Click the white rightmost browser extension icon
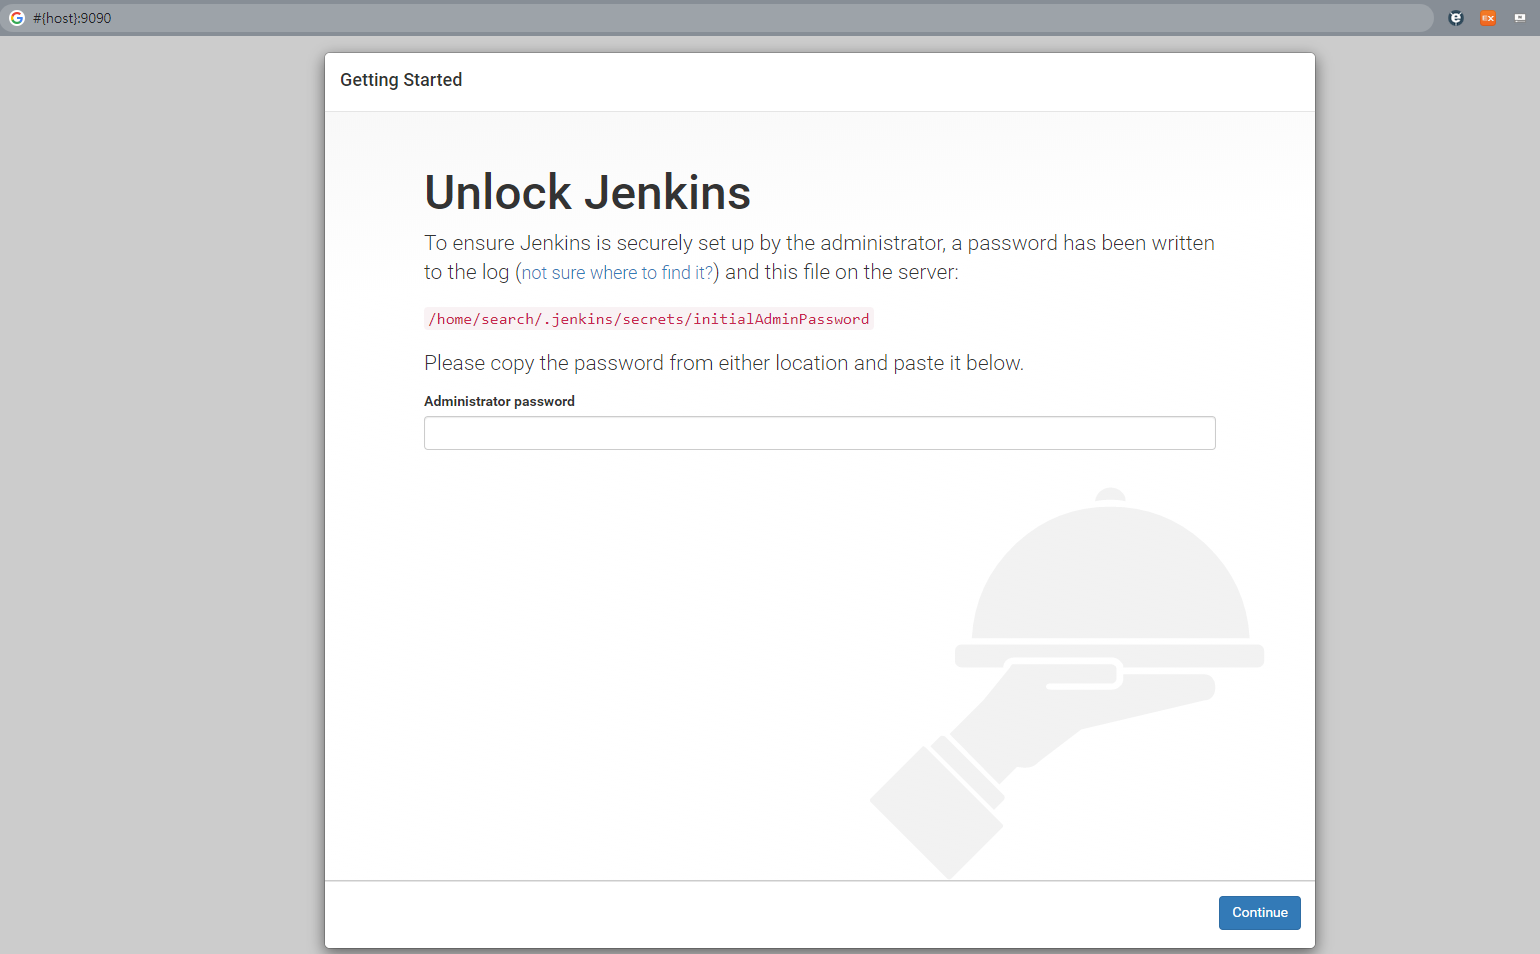 pos(1520,18)
